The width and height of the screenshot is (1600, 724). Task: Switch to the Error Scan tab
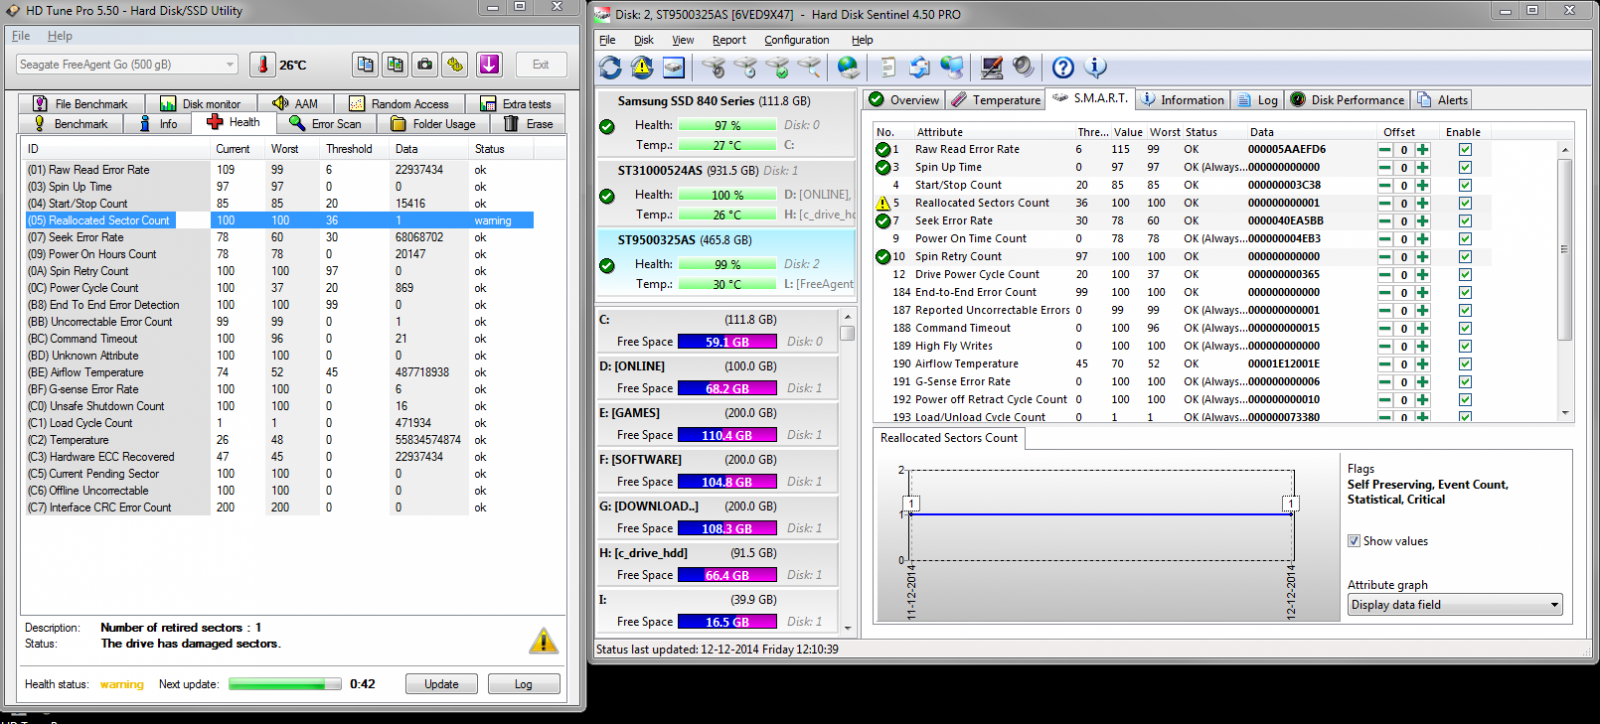[x=325, y=124]
